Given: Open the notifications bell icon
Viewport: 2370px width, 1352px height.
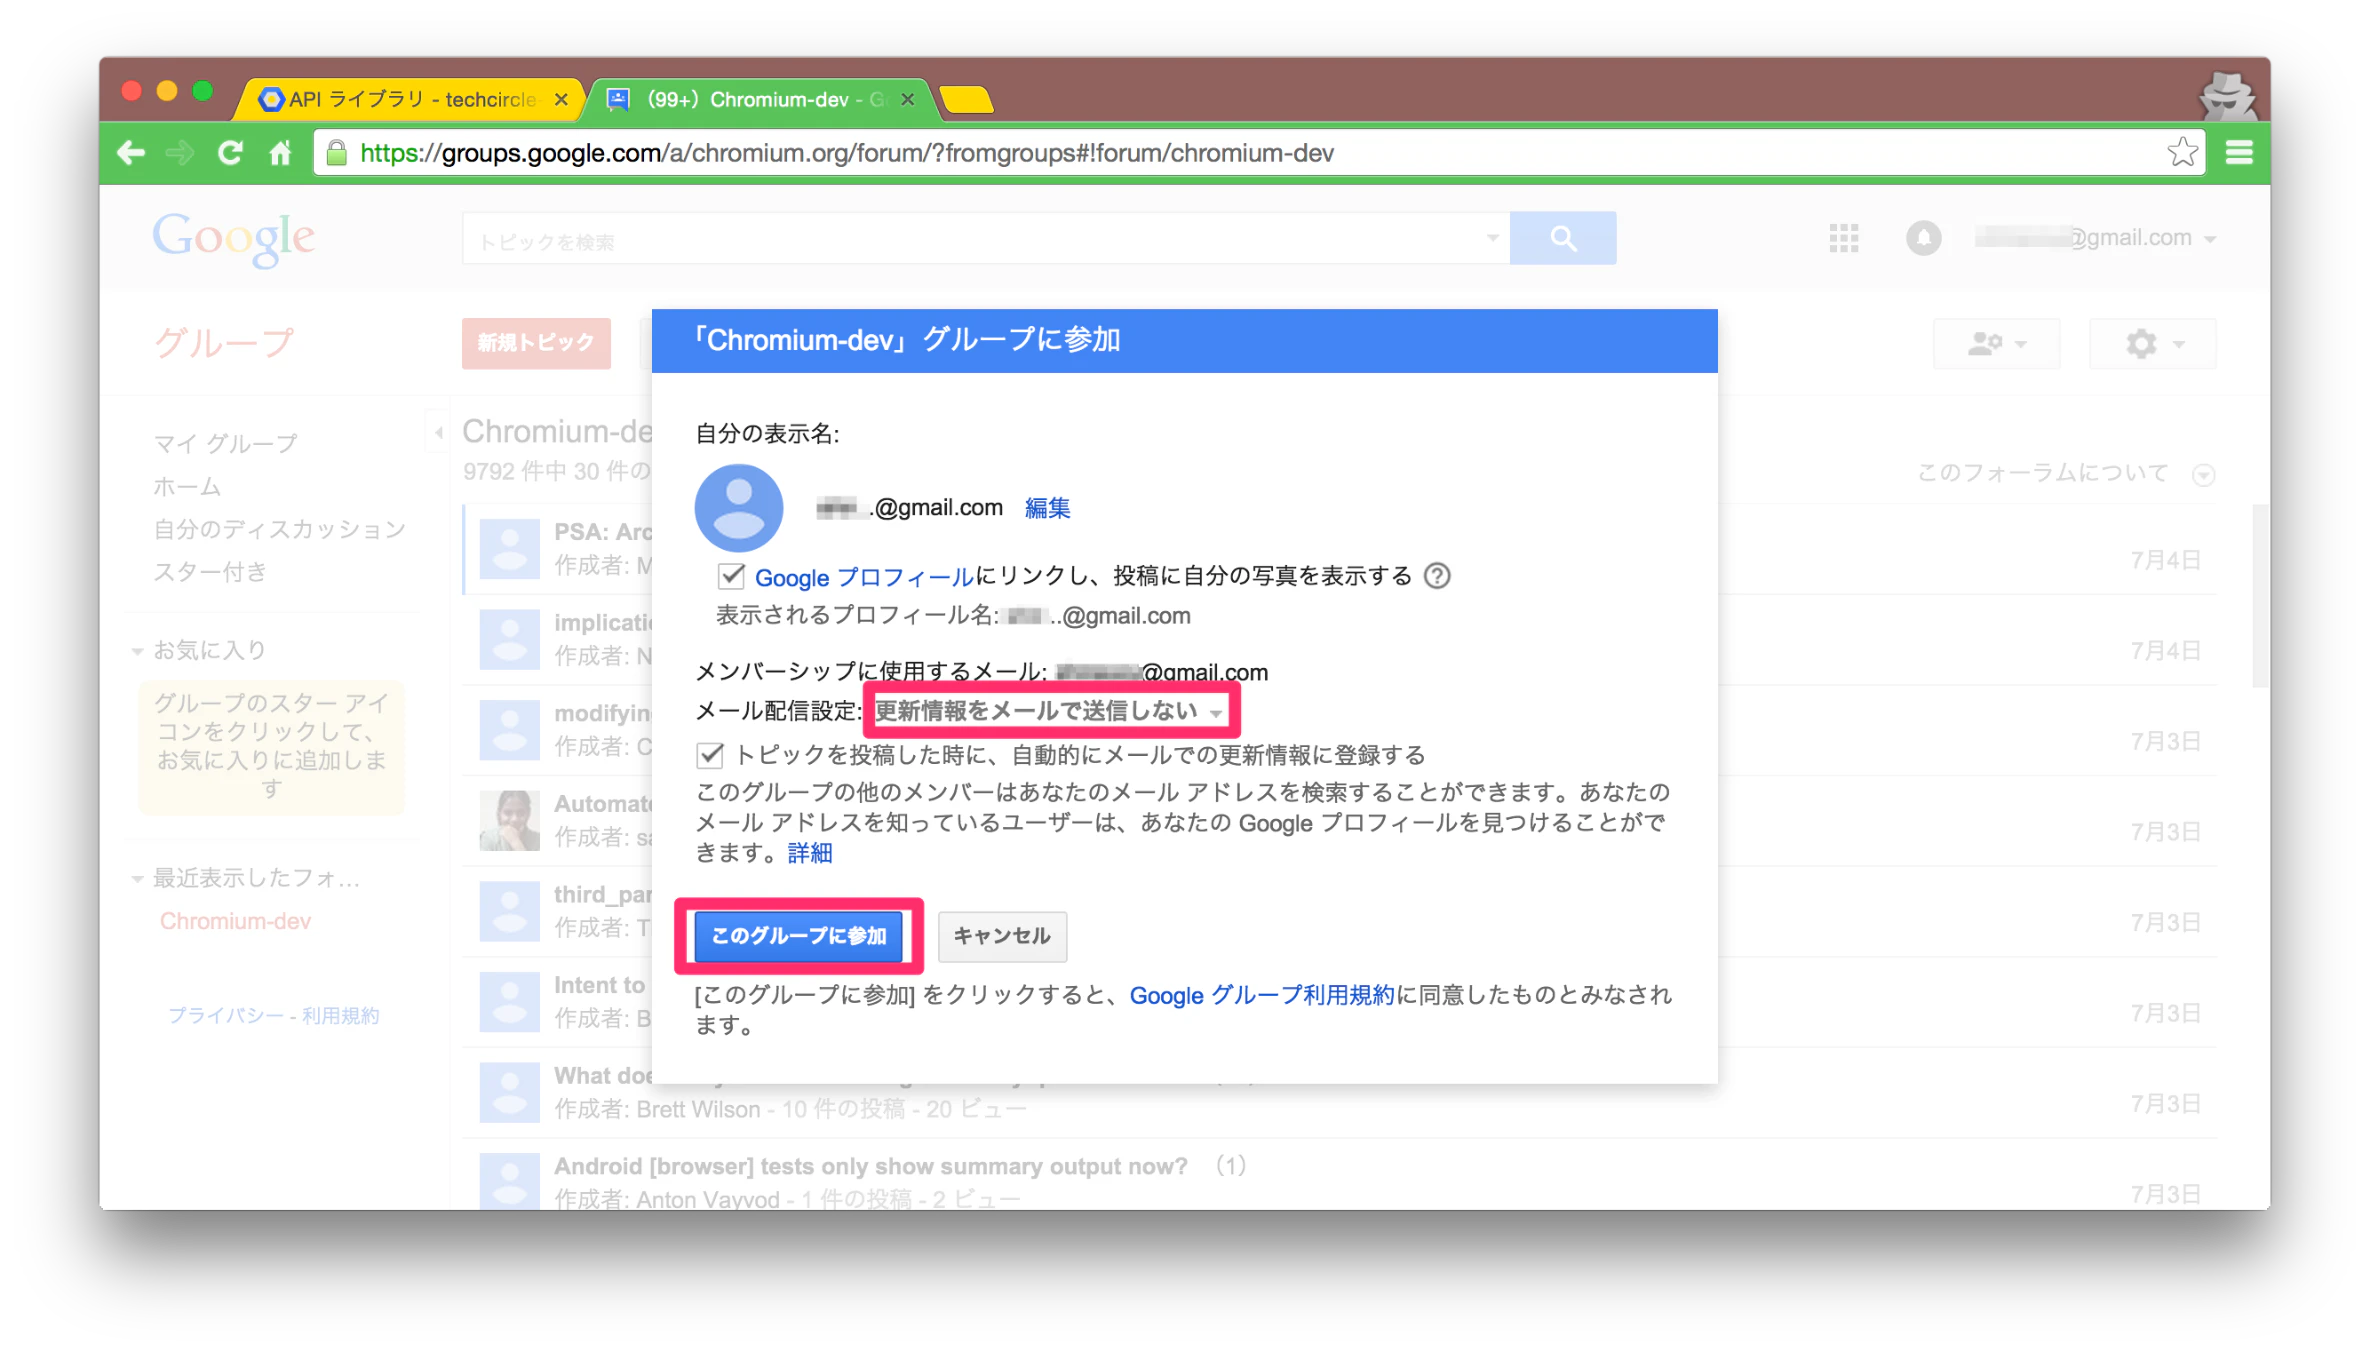Looking at the screenshot, I should [x=1923, y=238].
